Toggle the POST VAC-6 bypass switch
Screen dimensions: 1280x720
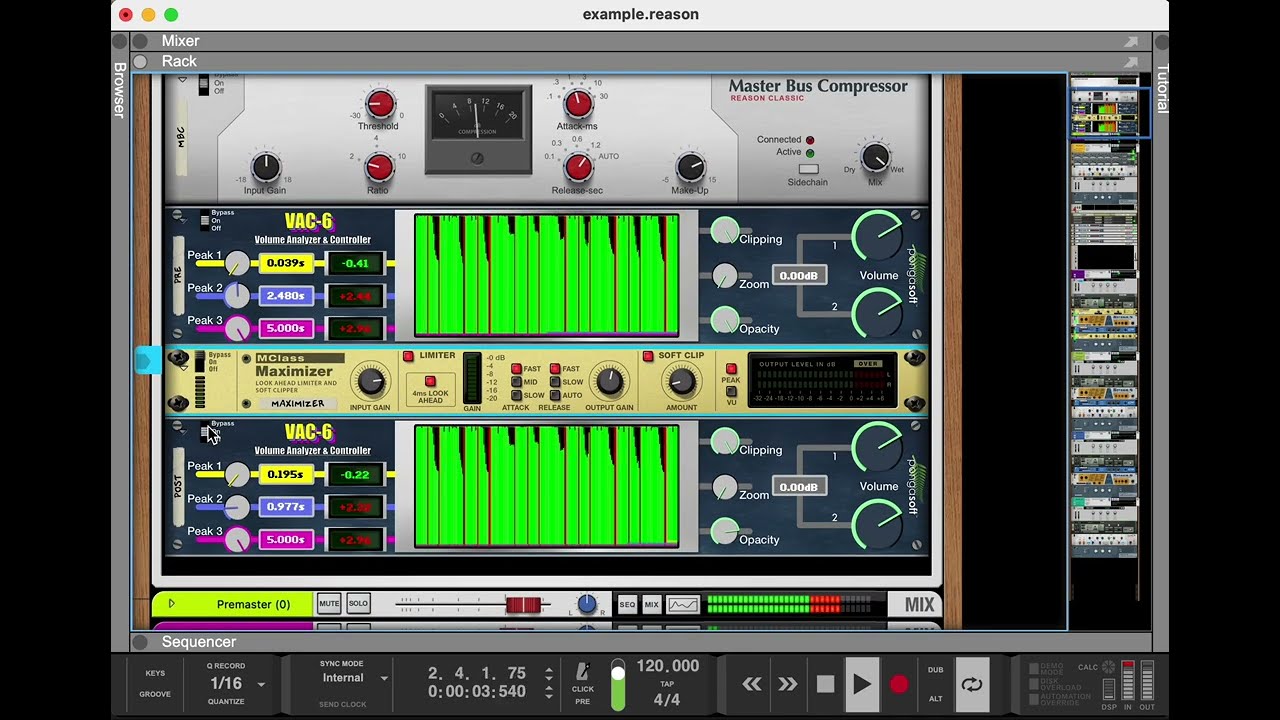(204, 432)
